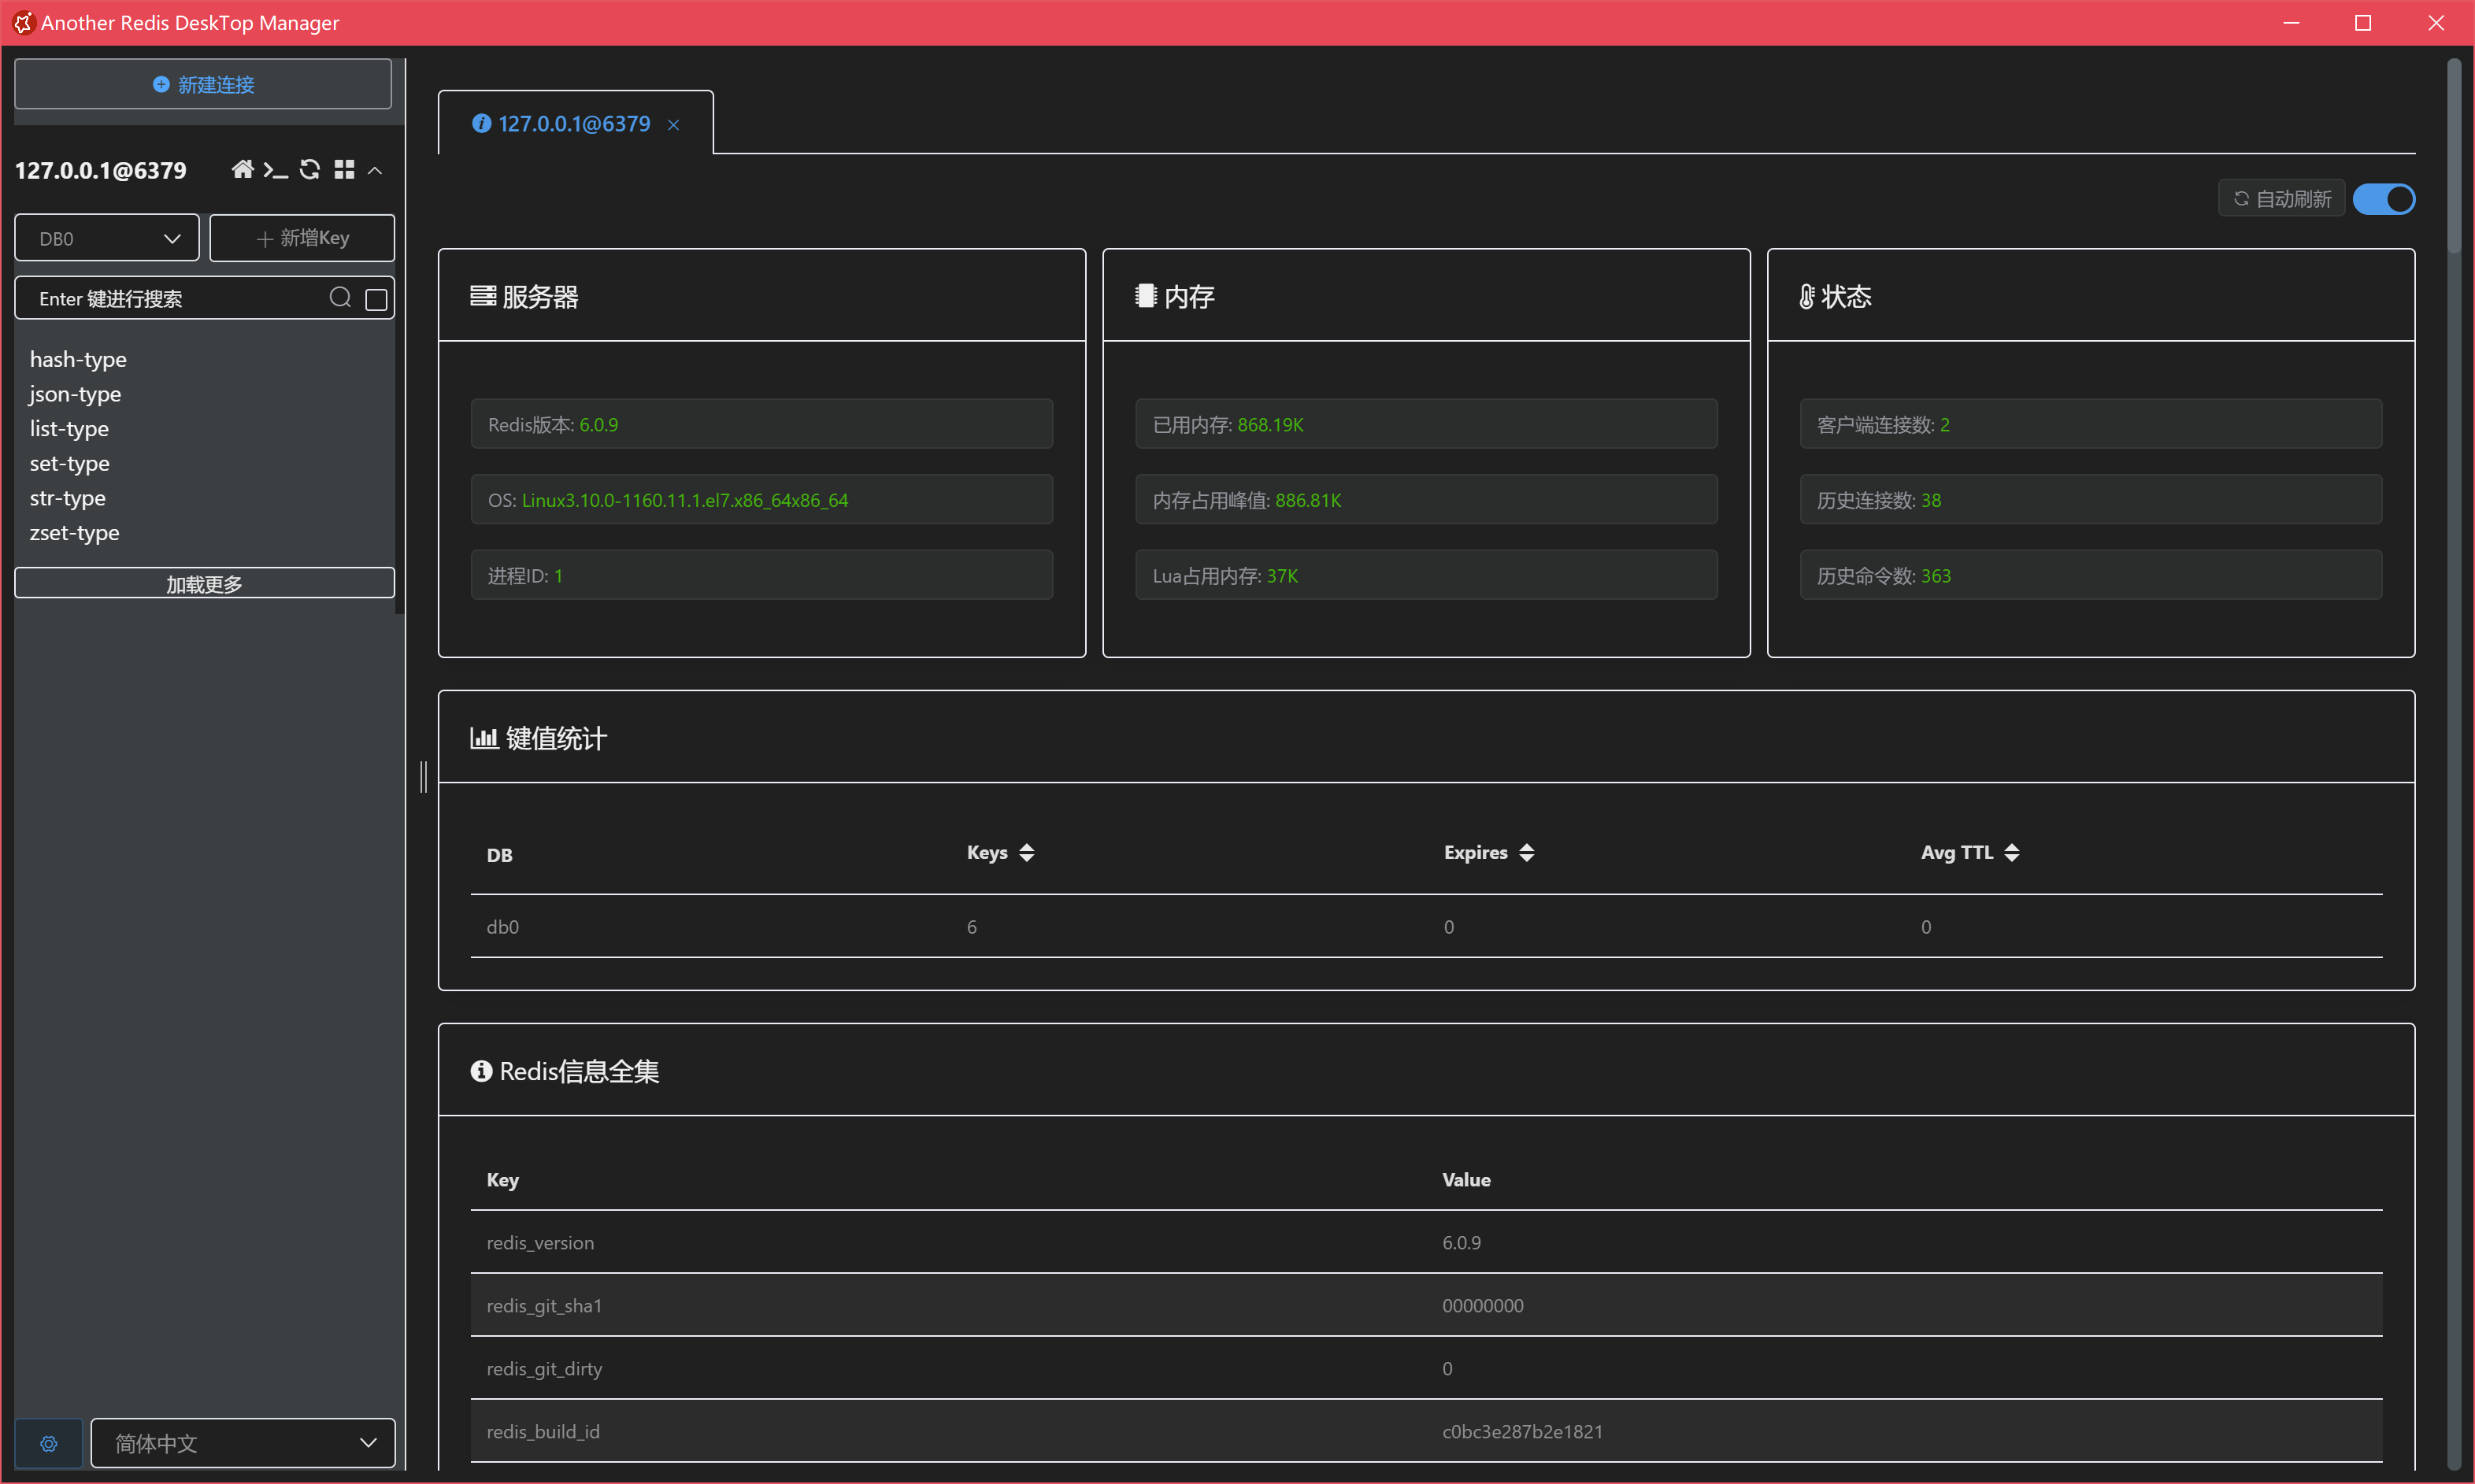
Task: Open the 简体中文 language selector
Action: (240, 1443)
